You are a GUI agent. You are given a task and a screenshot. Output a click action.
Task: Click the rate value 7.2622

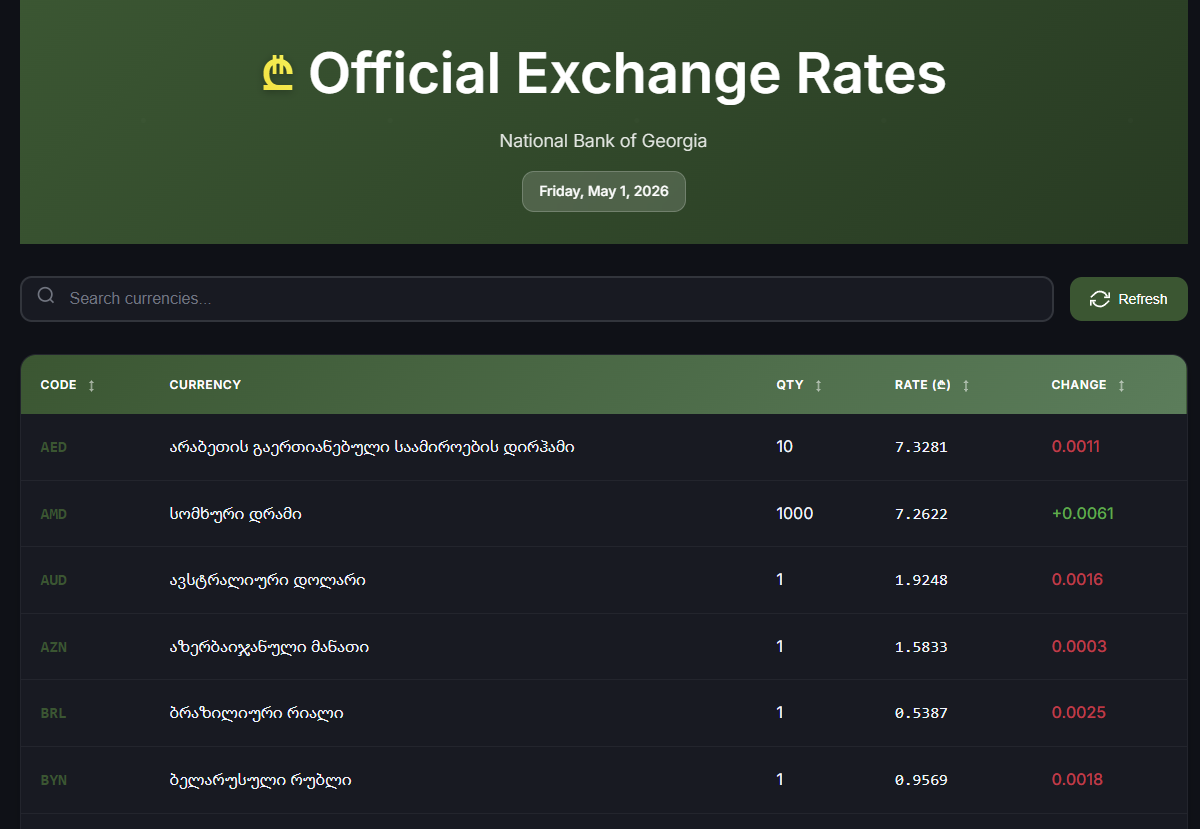[x=921, y=514]
